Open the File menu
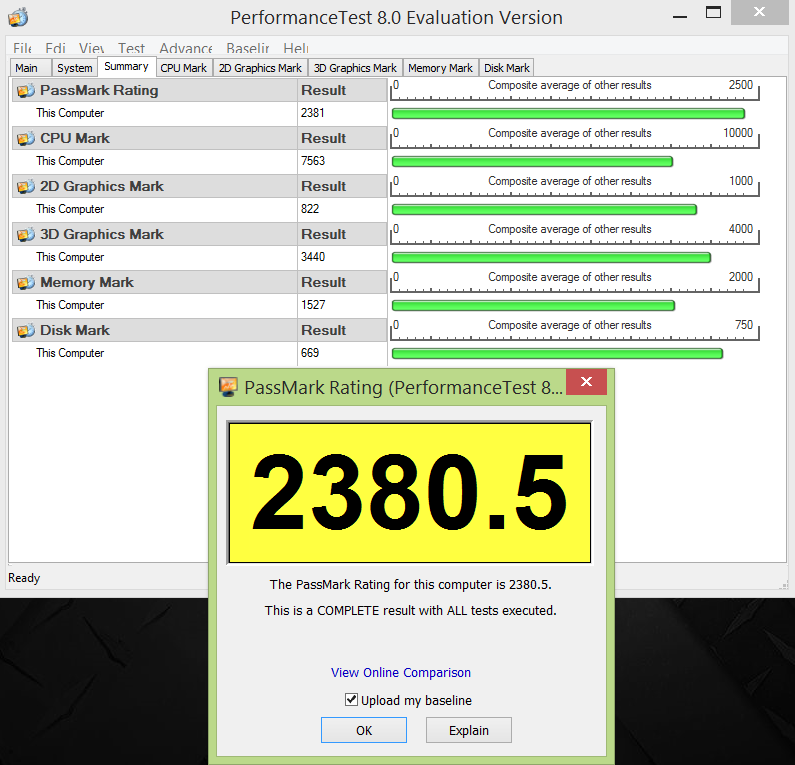 (22, 48)
